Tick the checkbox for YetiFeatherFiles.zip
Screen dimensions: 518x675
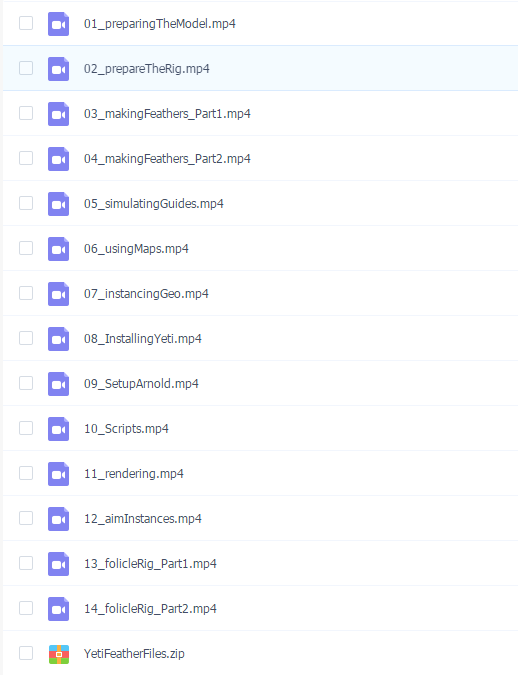[26, 653]
